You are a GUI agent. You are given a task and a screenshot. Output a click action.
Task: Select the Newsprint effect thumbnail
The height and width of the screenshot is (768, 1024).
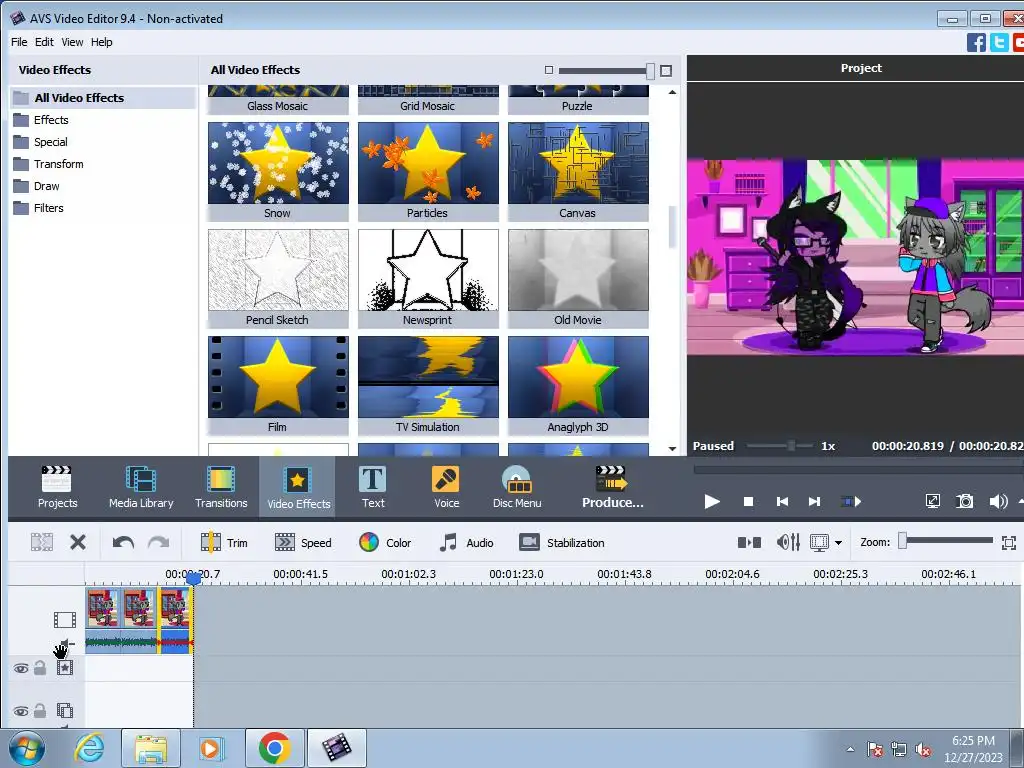click(428, 278)
